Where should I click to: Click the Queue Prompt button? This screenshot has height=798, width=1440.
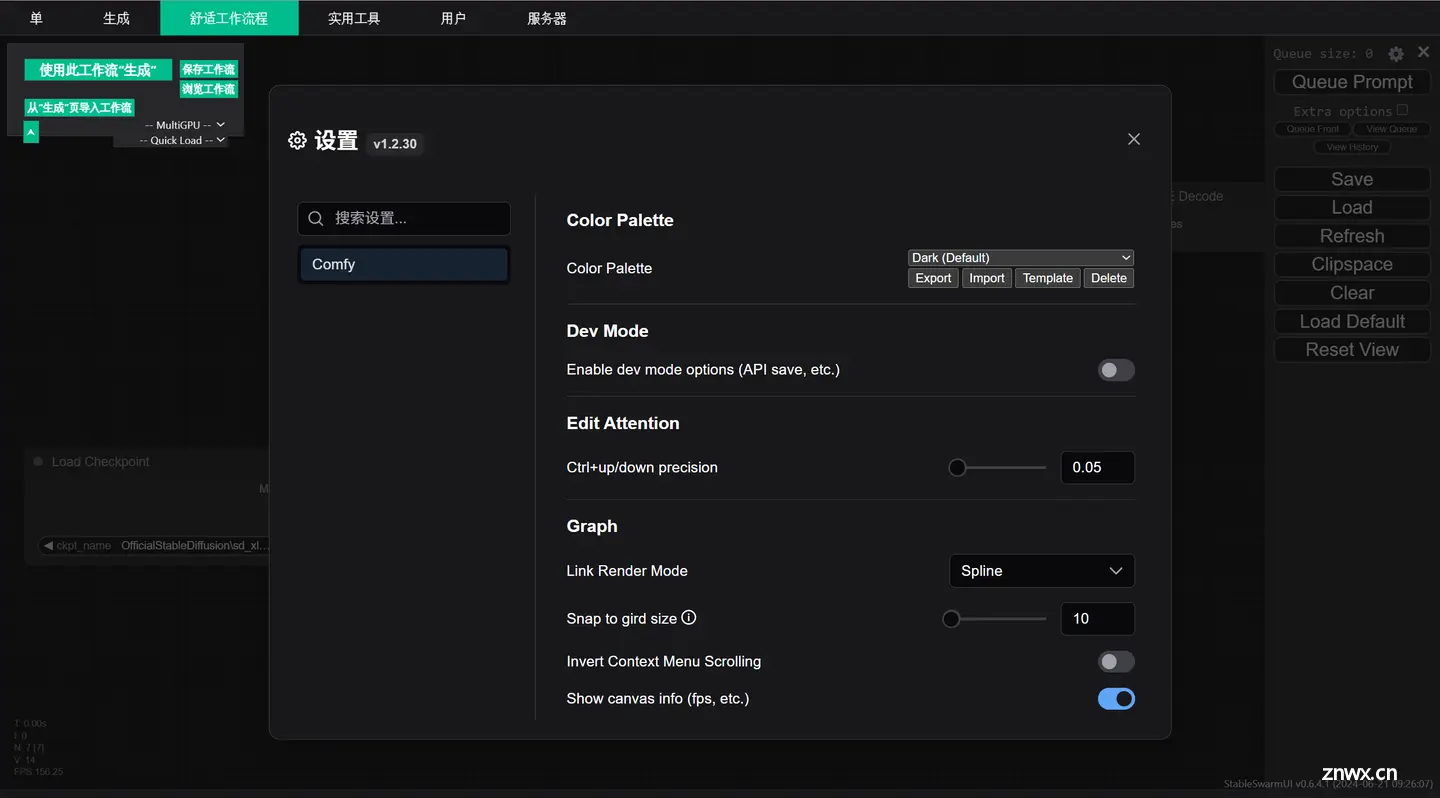tap(1352, 82)
